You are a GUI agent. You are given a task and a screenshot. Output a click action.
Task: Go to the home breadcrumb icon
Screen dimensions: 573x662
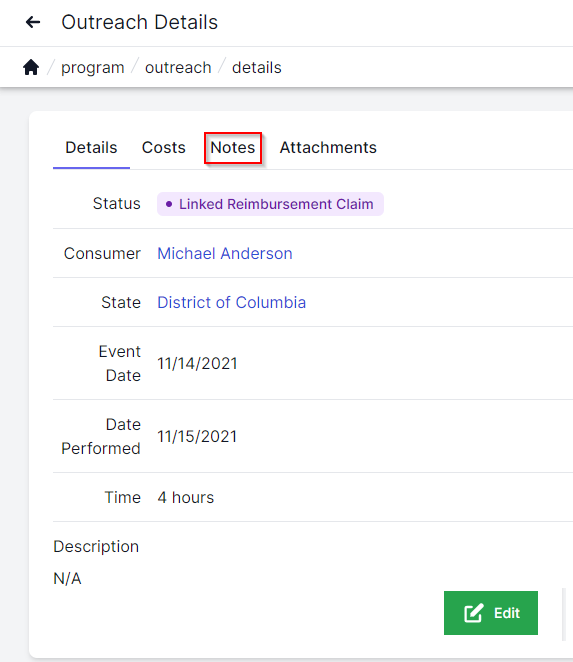tap(31, 67)
